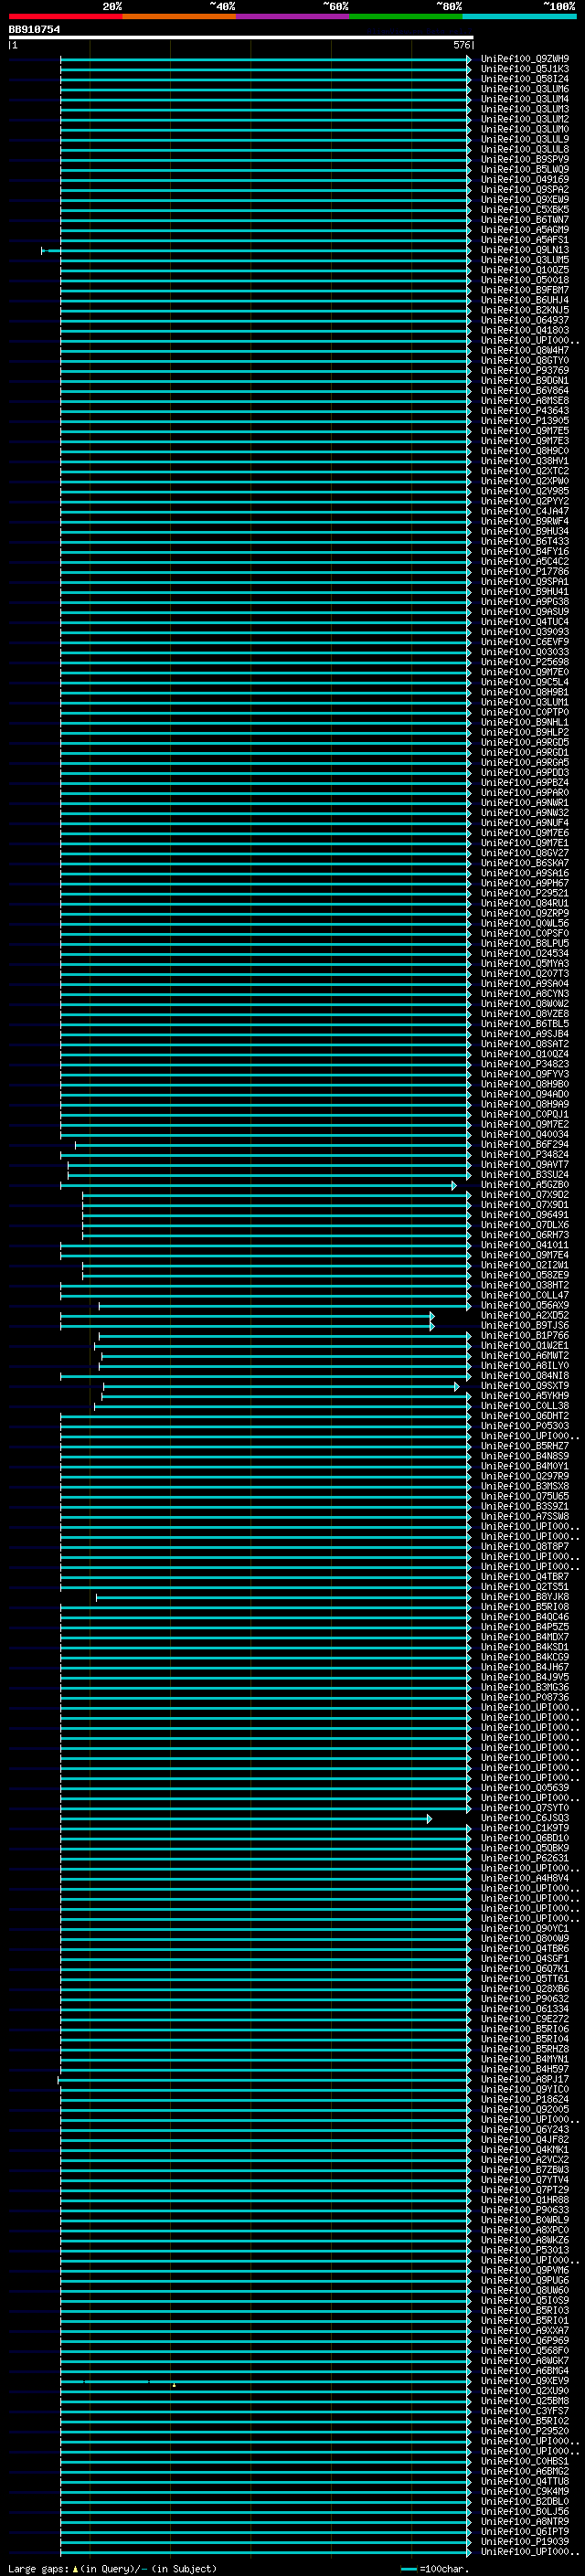Screen dimensions: 585x2576
Task: Click the UniRef100_A2XD52 label
Action: pos(524,1315)
